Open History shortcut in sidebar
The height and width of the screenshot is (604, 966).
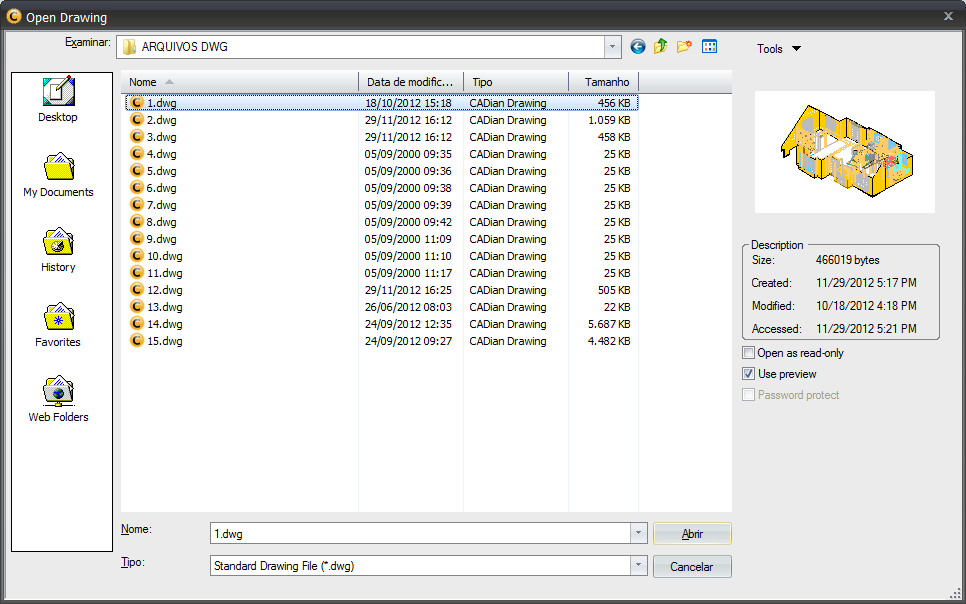(59, 250)
